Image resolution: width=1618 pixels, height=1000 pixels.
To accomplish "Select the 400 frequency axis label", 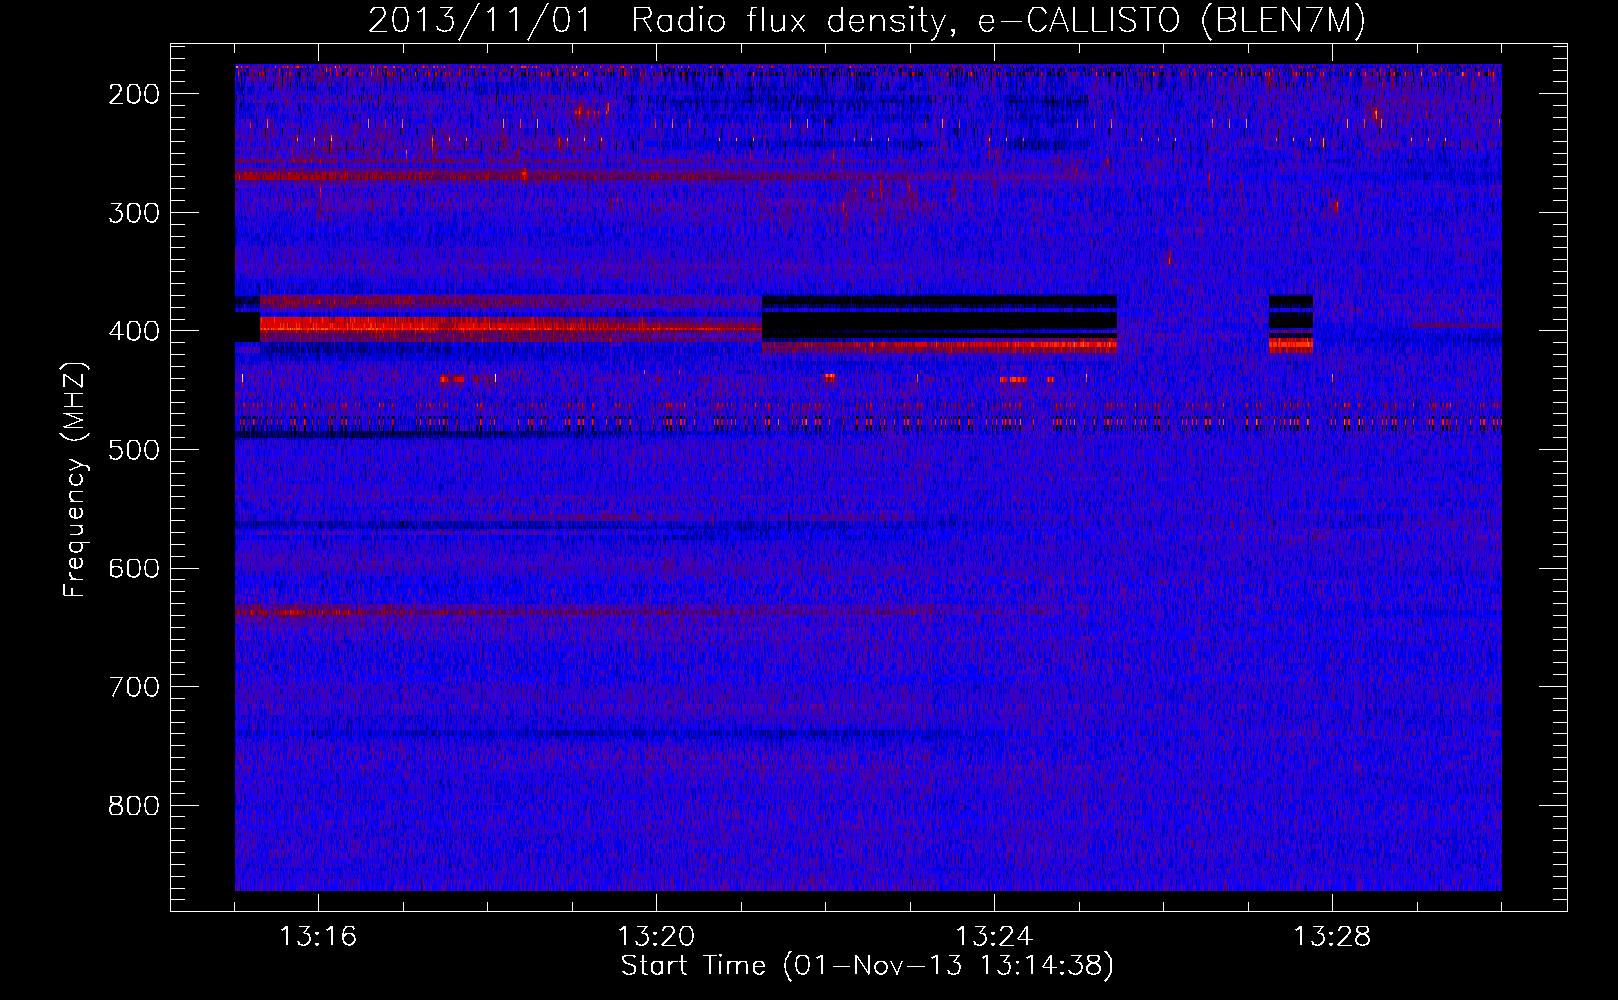I will (x=134, y=331).
